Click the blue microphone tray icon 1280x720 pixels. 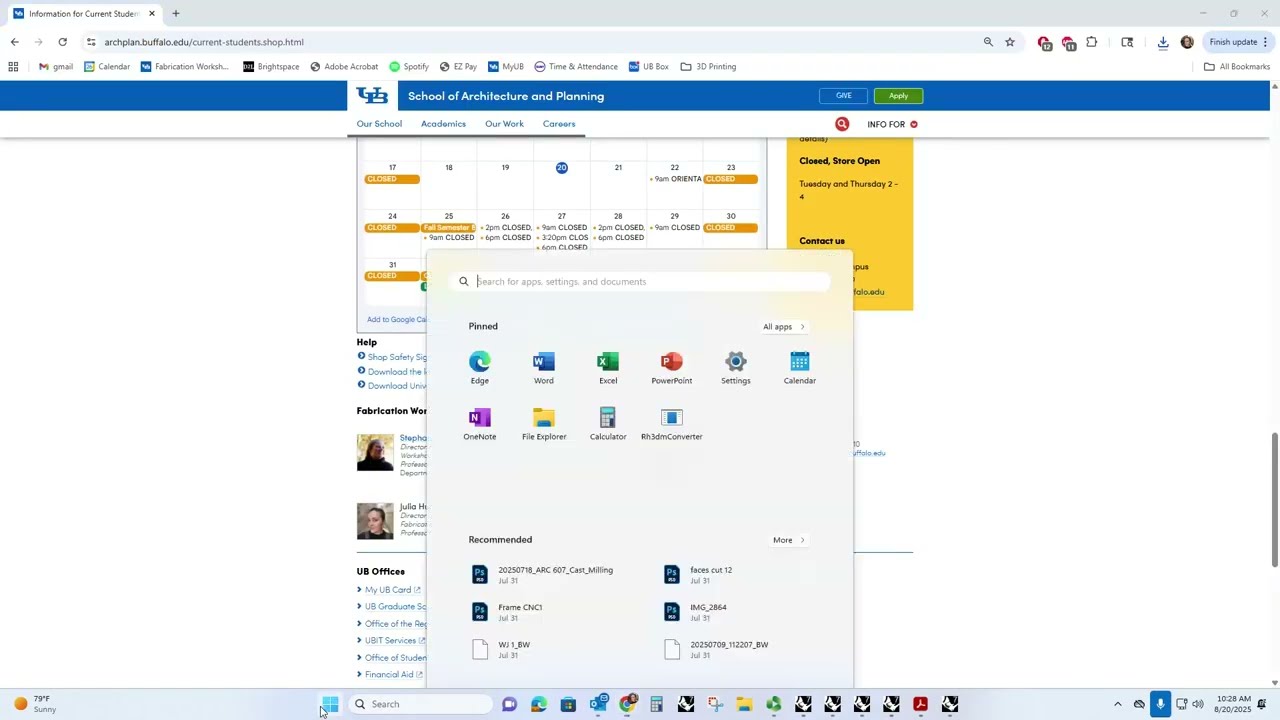click(1160, 704)
